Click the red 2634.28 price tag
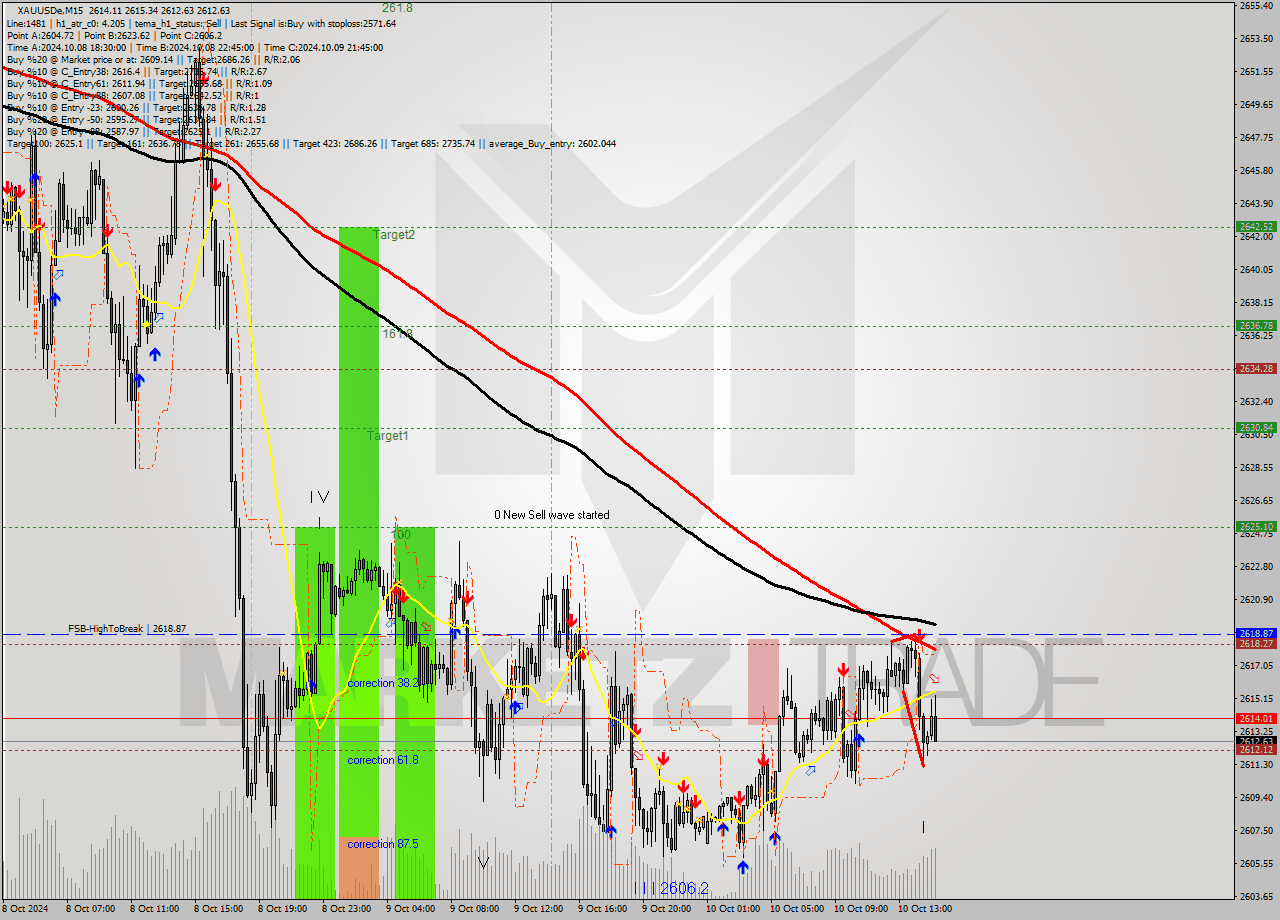 (x=1256, y=368)
